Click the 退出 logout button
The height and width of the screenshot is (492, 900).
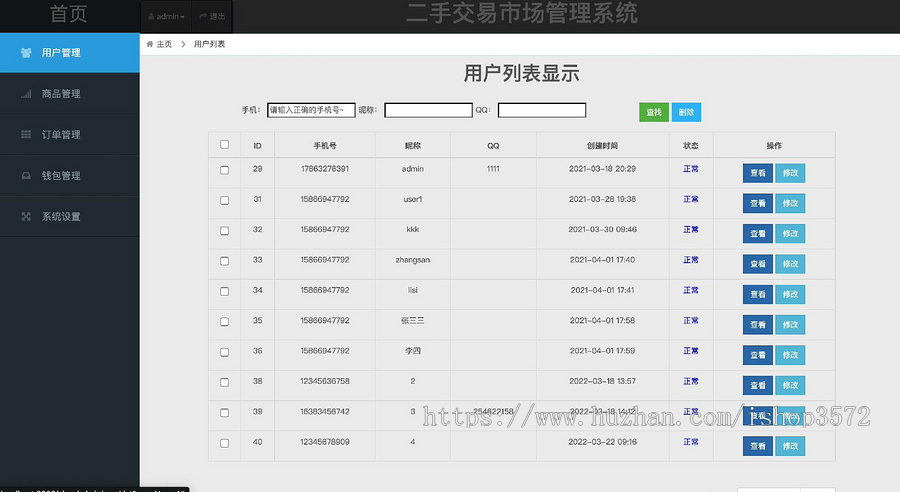(212, 17)
